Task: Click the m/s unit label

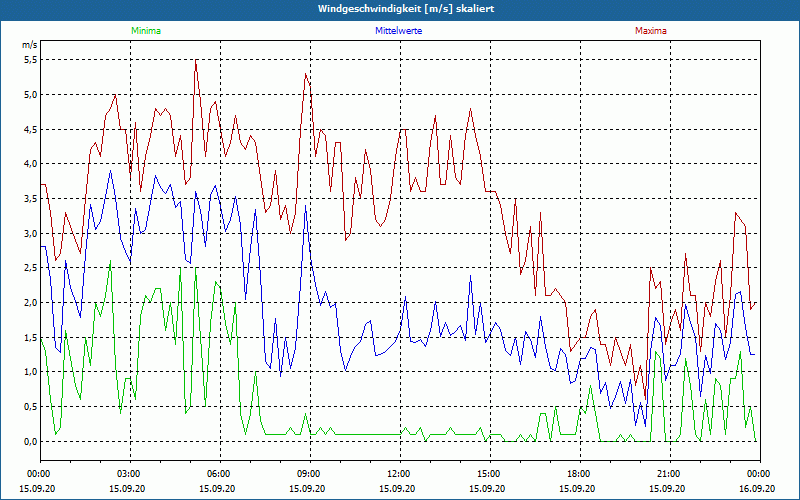Action: (30, 45)
